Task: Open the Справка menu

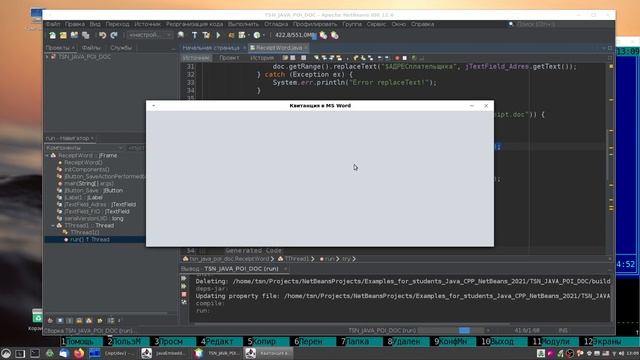Action: point(422,24)
